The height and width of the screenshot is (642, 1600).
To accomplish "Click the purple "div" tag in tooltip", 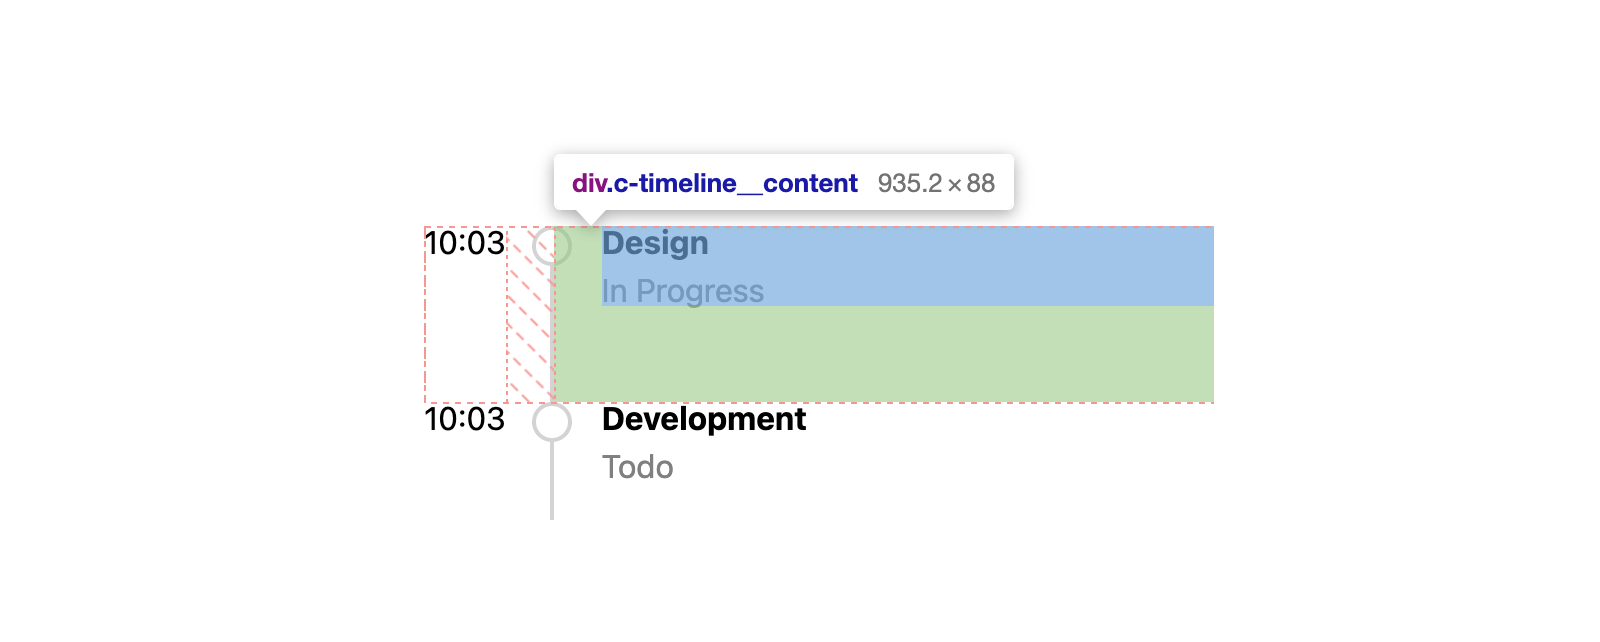I will (x=589, y=183).
